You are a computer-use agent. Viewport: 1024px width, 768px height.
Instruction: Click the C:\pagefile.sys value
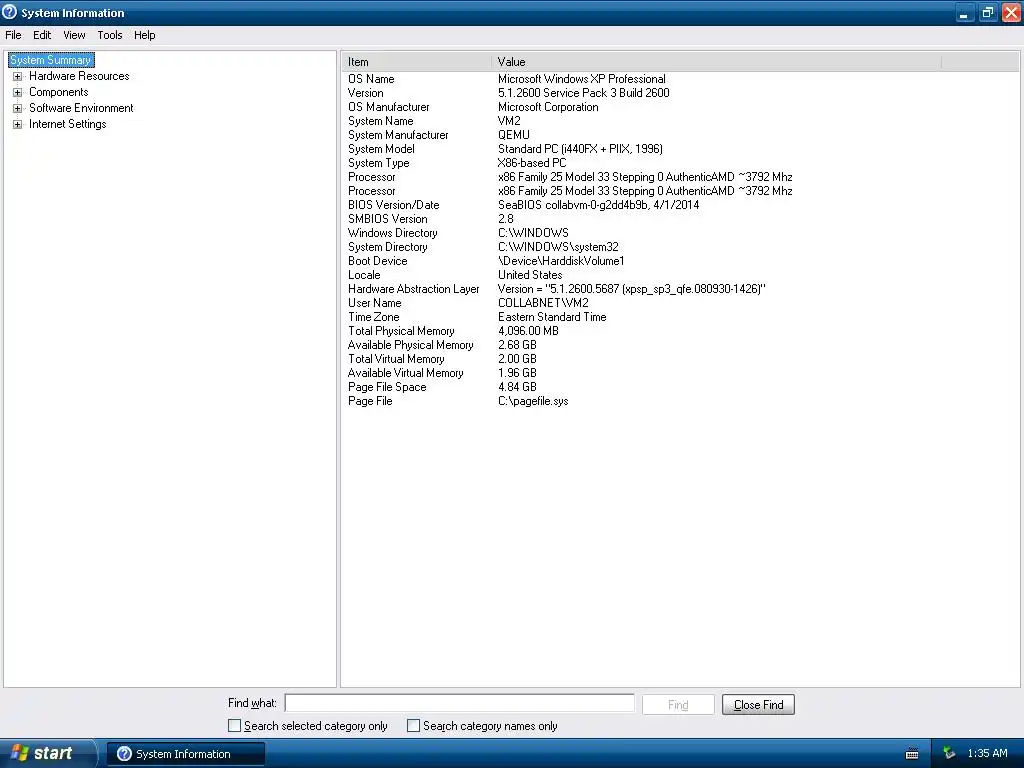(x=533, y=401)
